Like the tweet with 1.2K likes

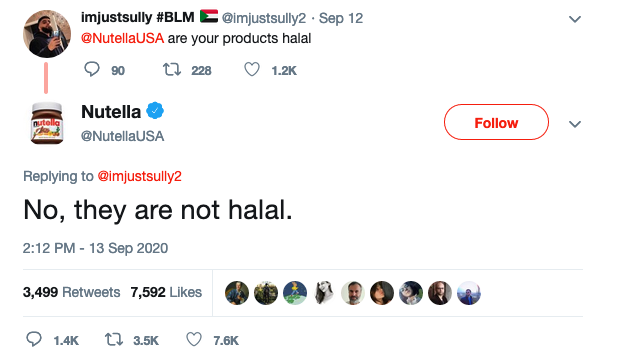tap(252, 69)
